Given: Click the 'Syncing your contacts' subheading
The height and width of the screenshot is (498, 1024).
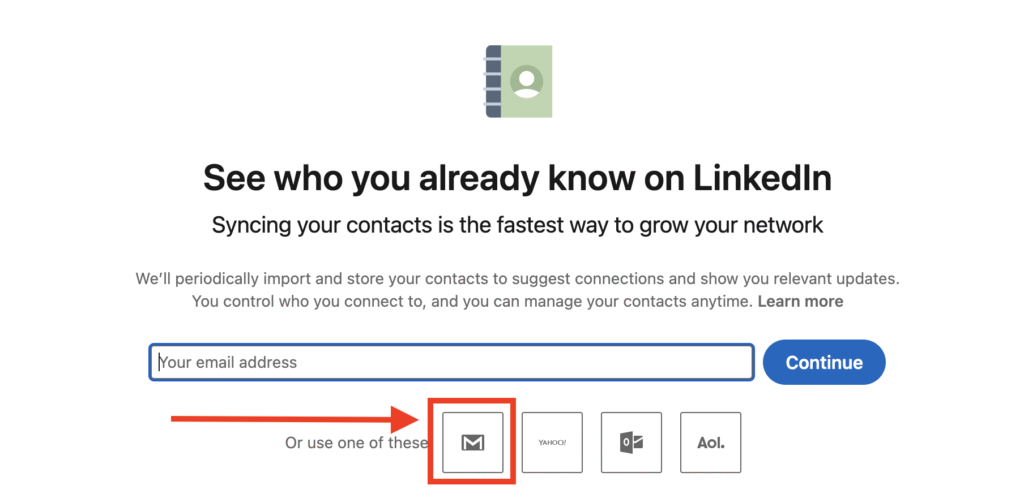Looking at the screenshot, I should tap(517, 225).
